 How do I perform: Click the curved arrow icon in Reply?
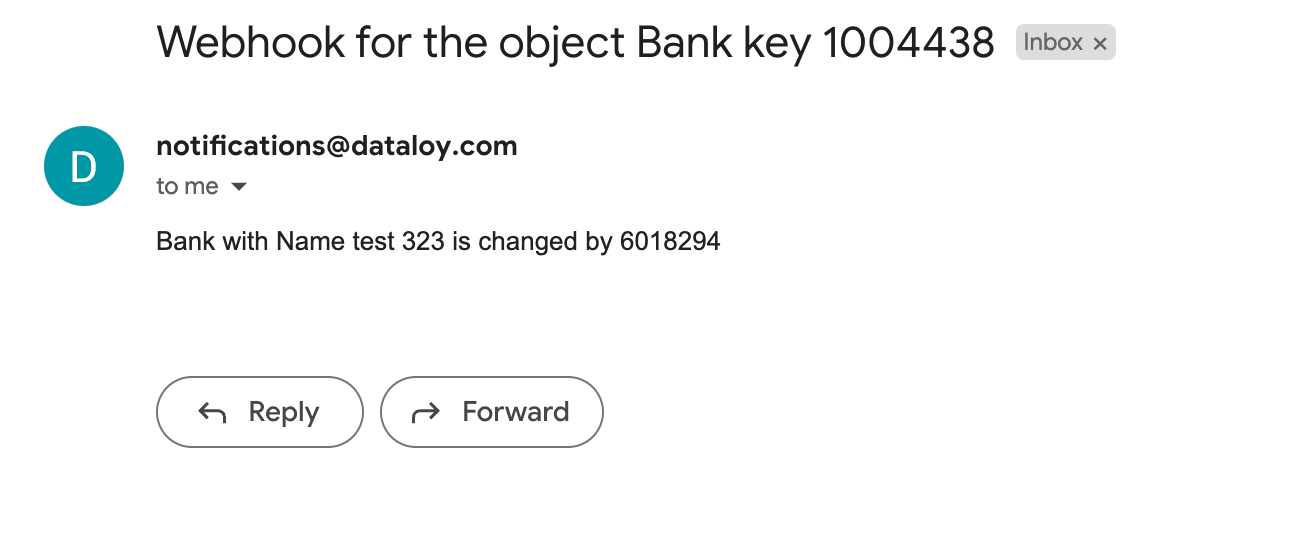[212, 412]
